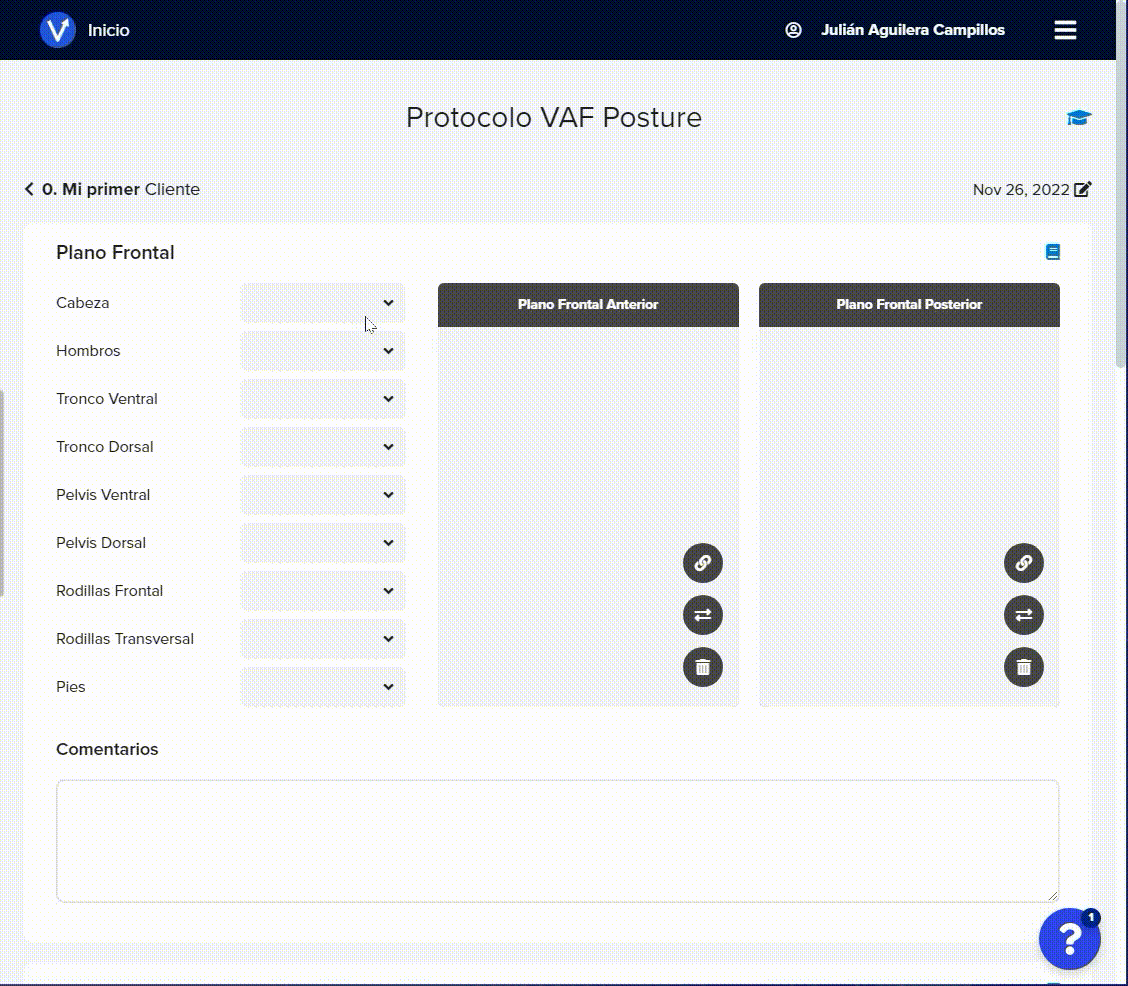Delete image in Plano Frontal Posterior

[1023, 667]
